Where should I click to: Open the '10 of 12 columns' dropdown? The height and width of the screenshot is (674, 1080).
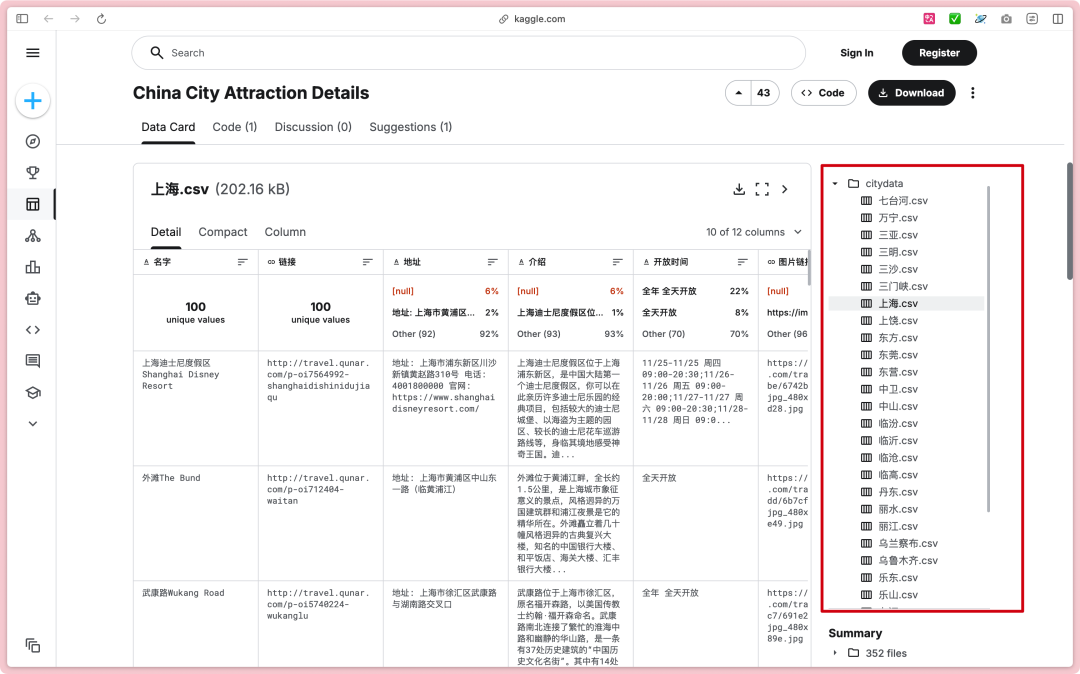(754, 231)
